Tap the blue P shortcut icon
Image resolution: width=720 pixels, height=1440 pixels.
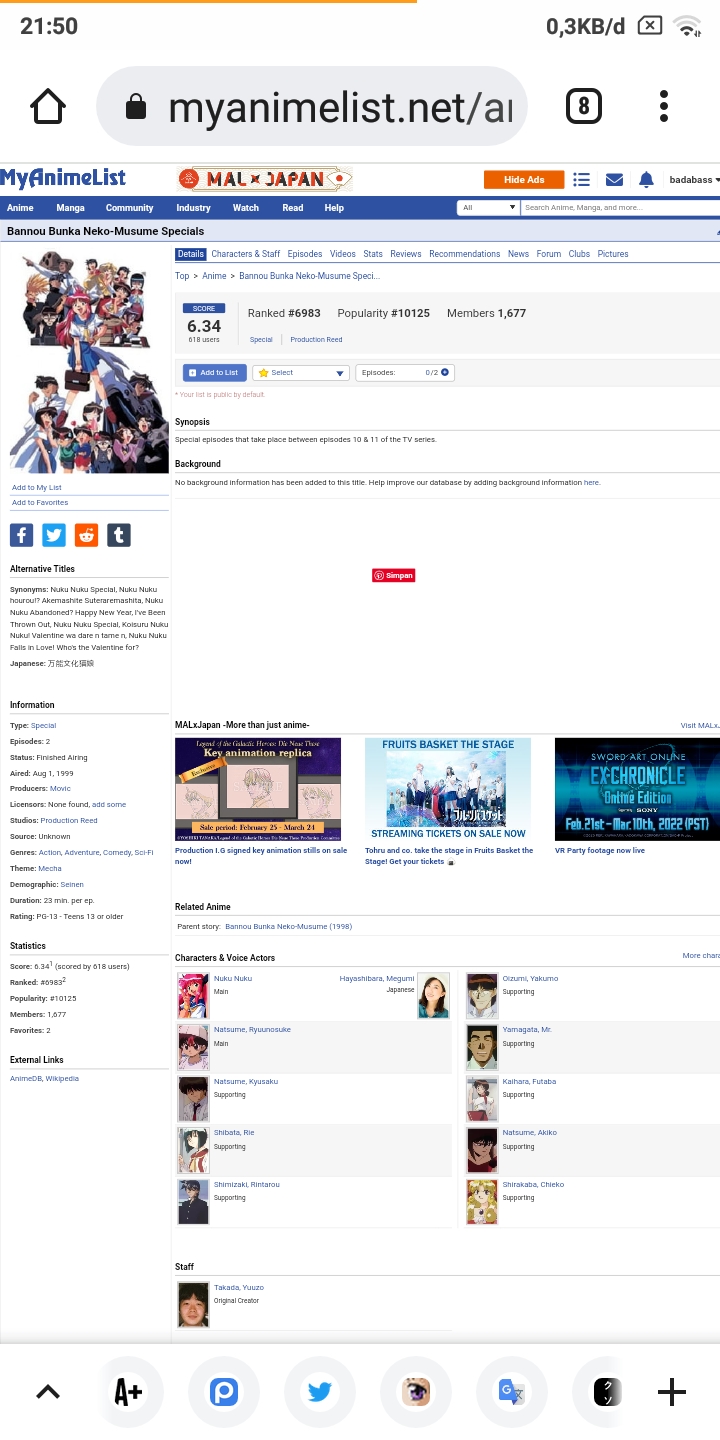224,1392
